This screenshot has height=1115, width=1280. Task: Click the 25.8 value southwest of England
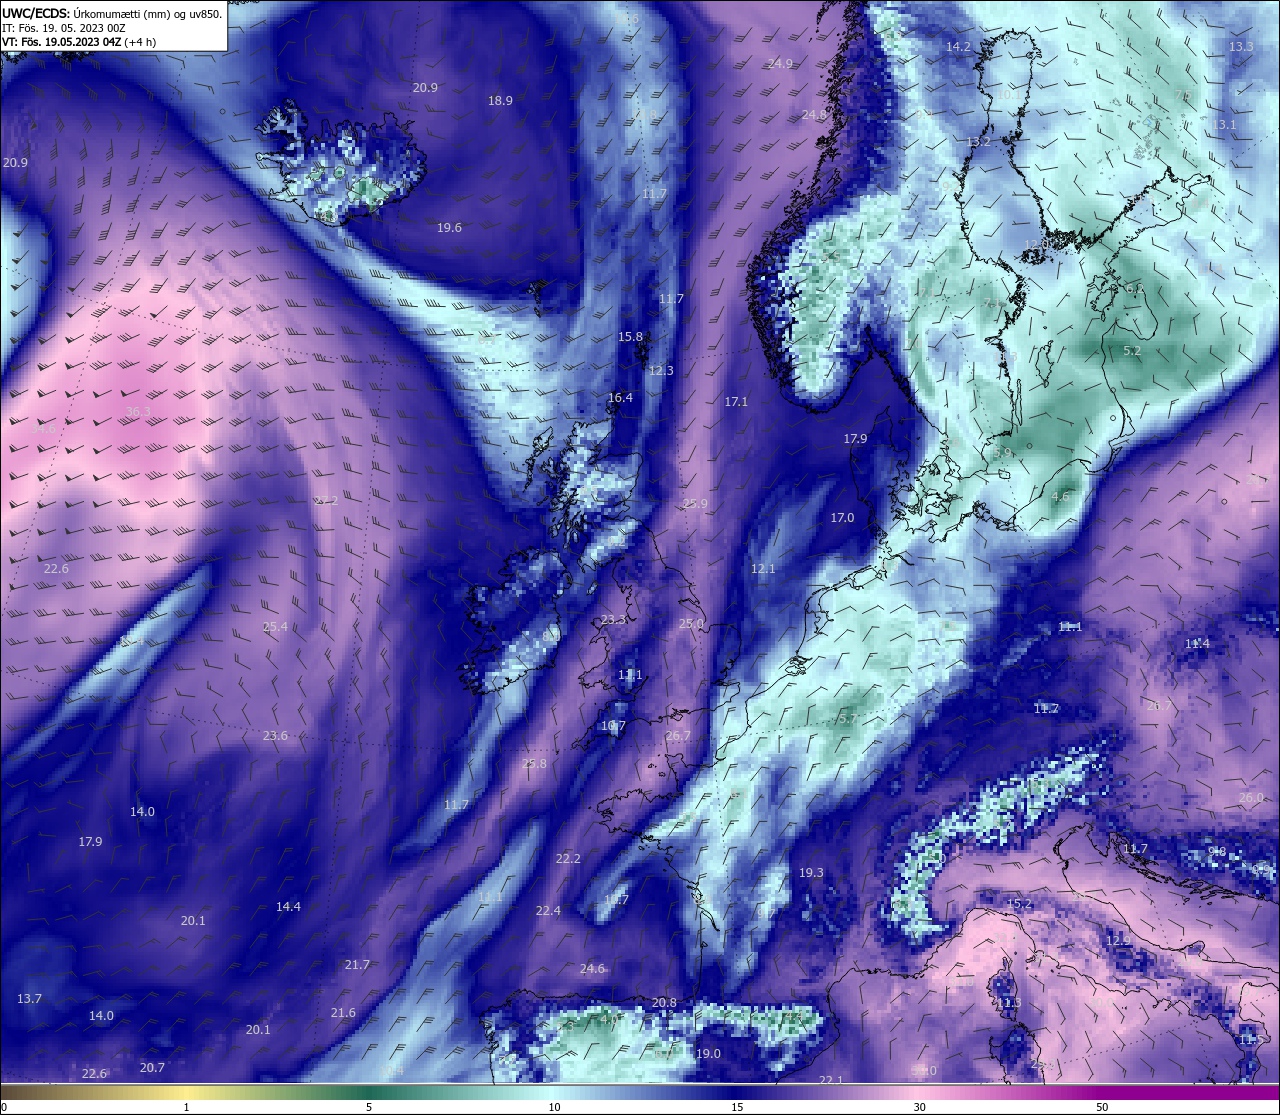click(x=535, y=764)
